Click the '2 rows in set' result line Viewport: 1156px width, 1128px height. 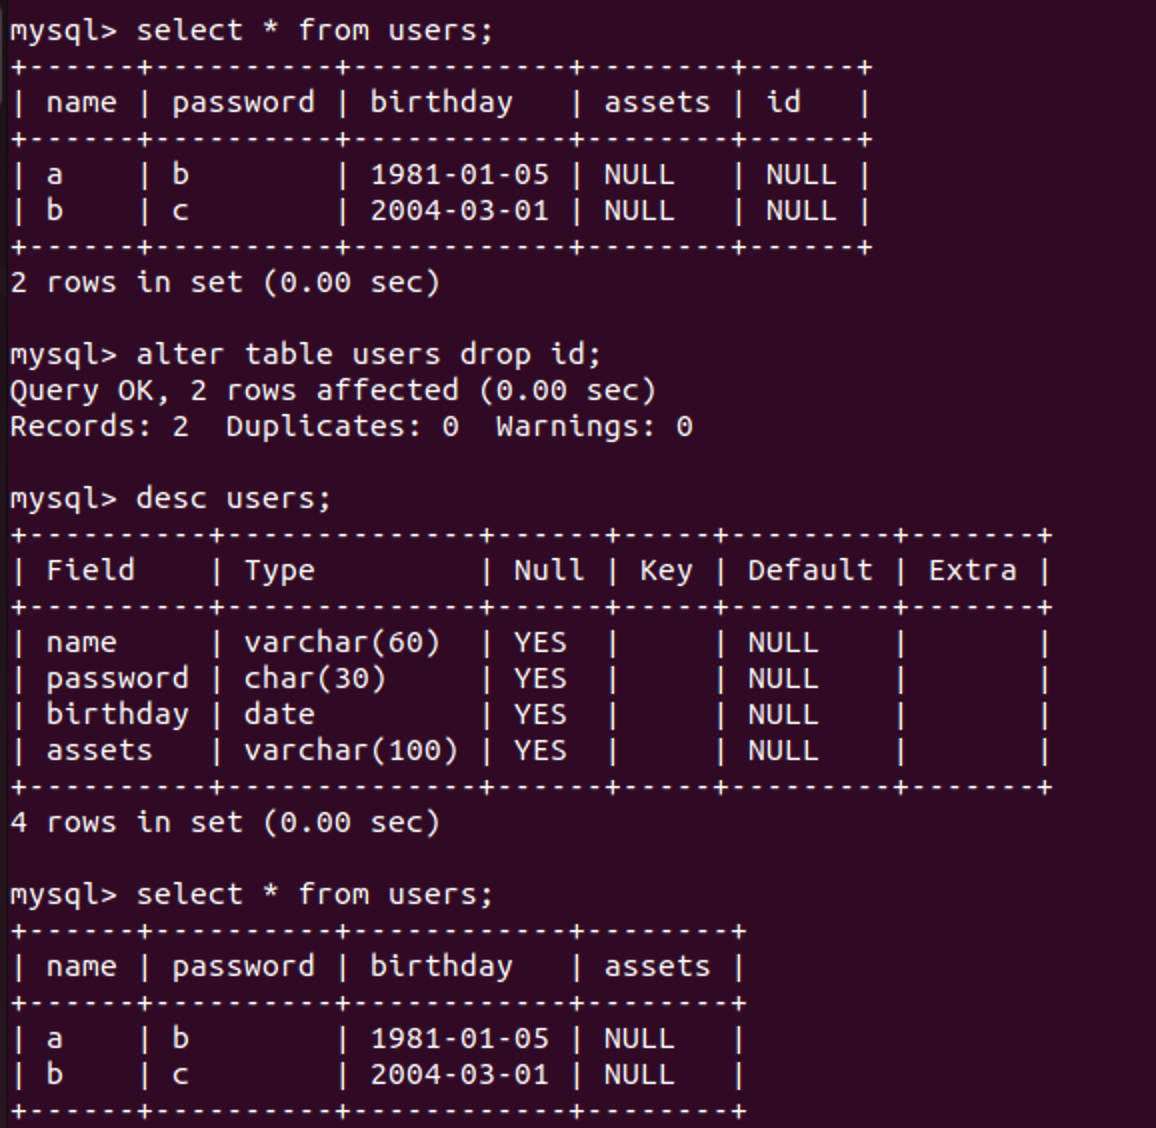click(224, 283)
